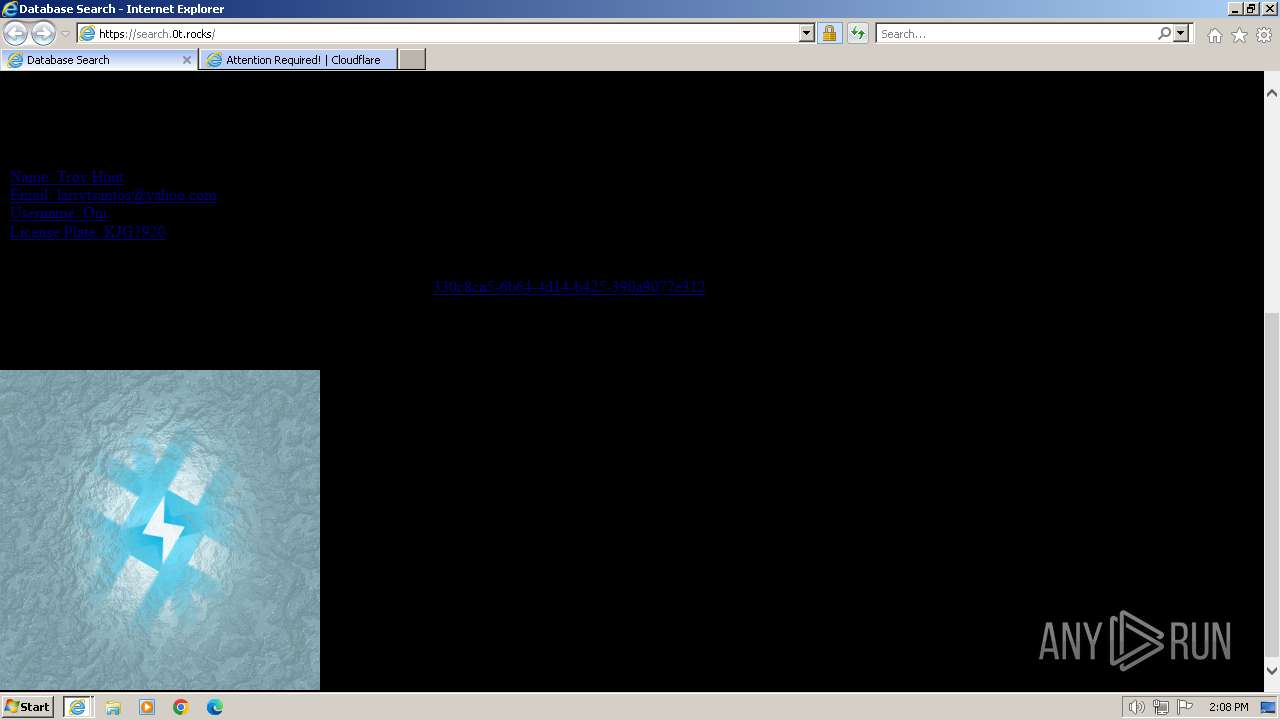Follow the 'Username' link
This screenshot has height=720, width=1280.
coord(60,213)
